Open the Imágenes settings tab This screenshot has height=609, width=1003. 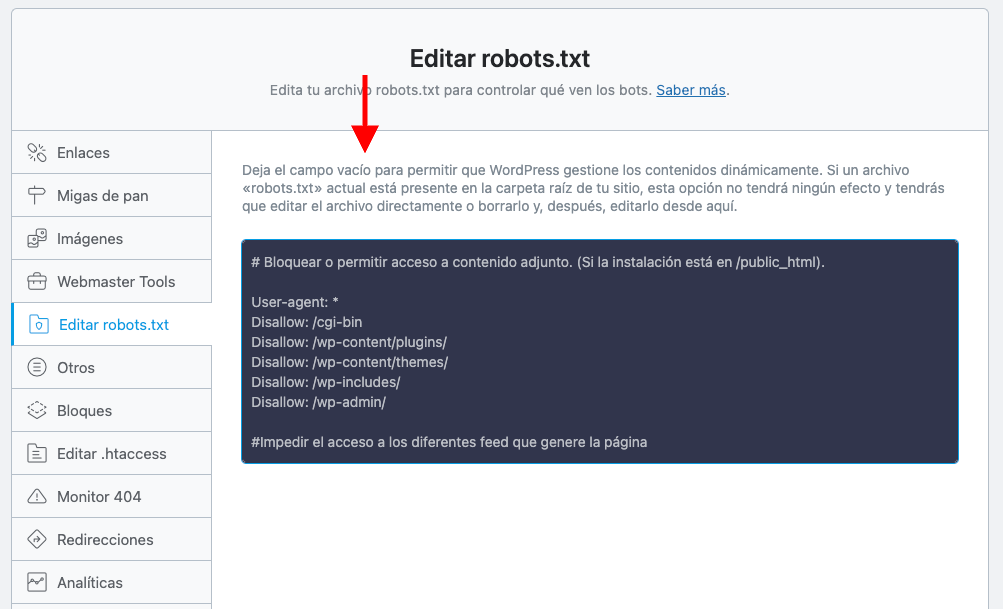click(111, 238)
